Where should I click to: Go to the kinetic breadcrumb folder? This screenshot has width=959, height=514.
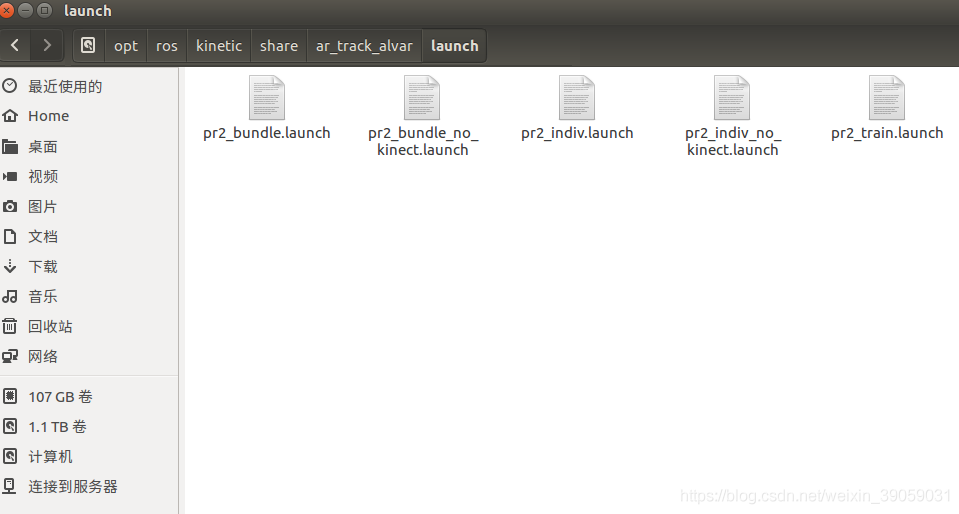tap(219, 46)
